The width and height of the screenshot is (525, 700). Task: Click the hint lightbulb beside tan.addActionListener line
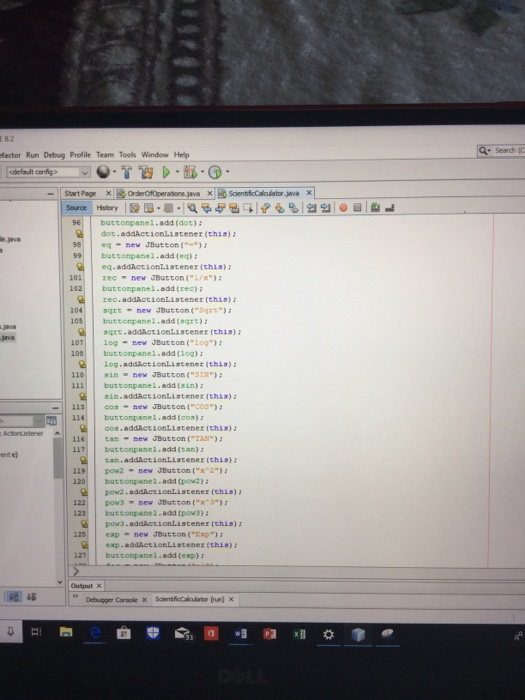click(83, 459)
